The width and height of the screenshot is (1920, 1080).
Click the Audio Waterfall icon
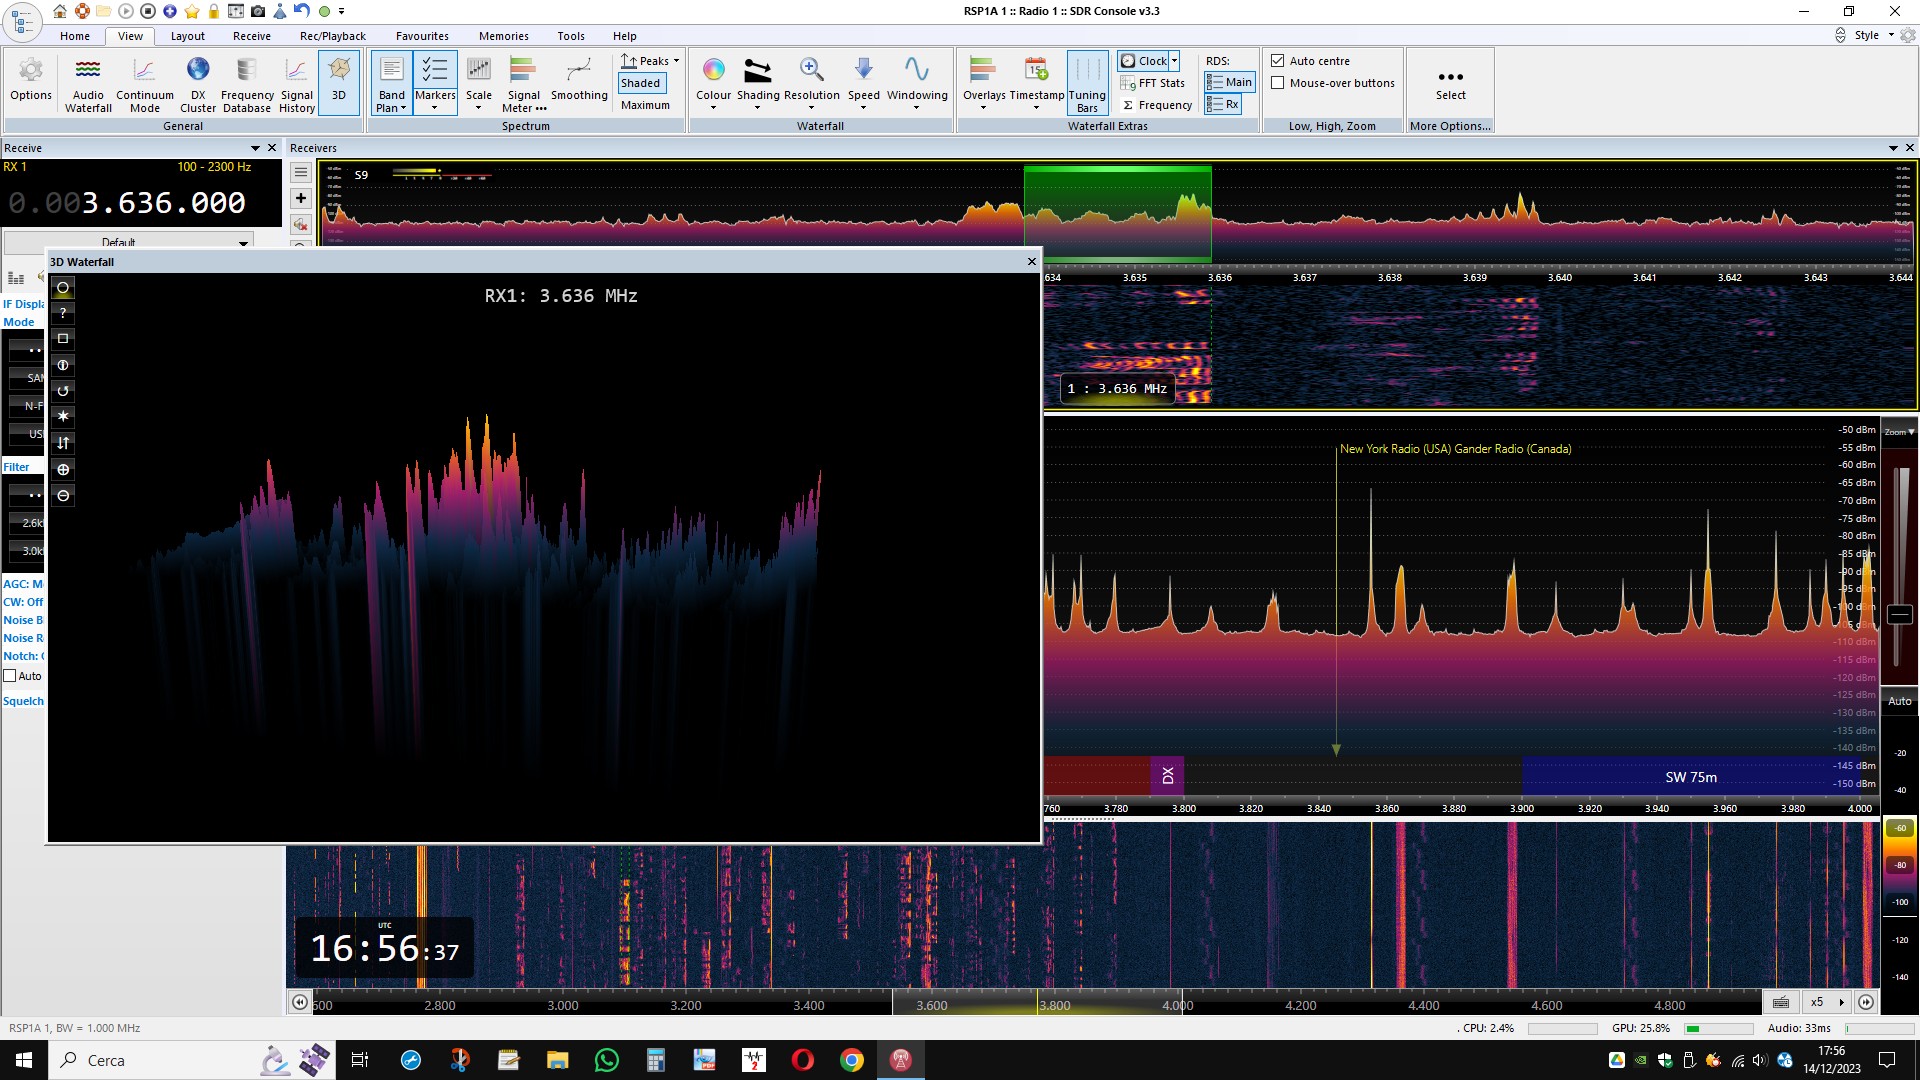(x=88, y=70)
